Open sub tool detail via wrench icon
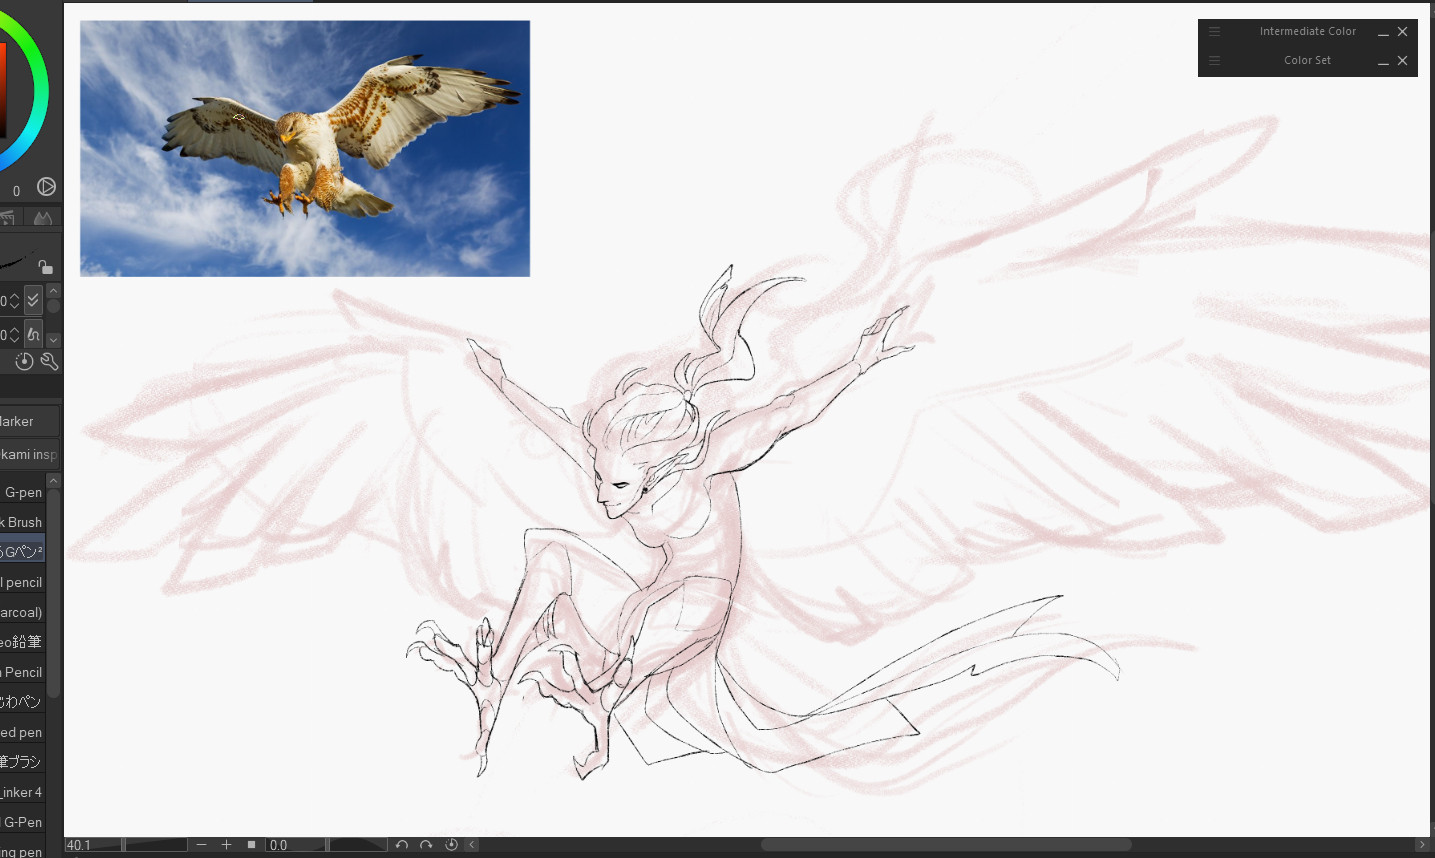Viewport: 1435px width, 858px height. pyautogui.click(x=49, y=362)
